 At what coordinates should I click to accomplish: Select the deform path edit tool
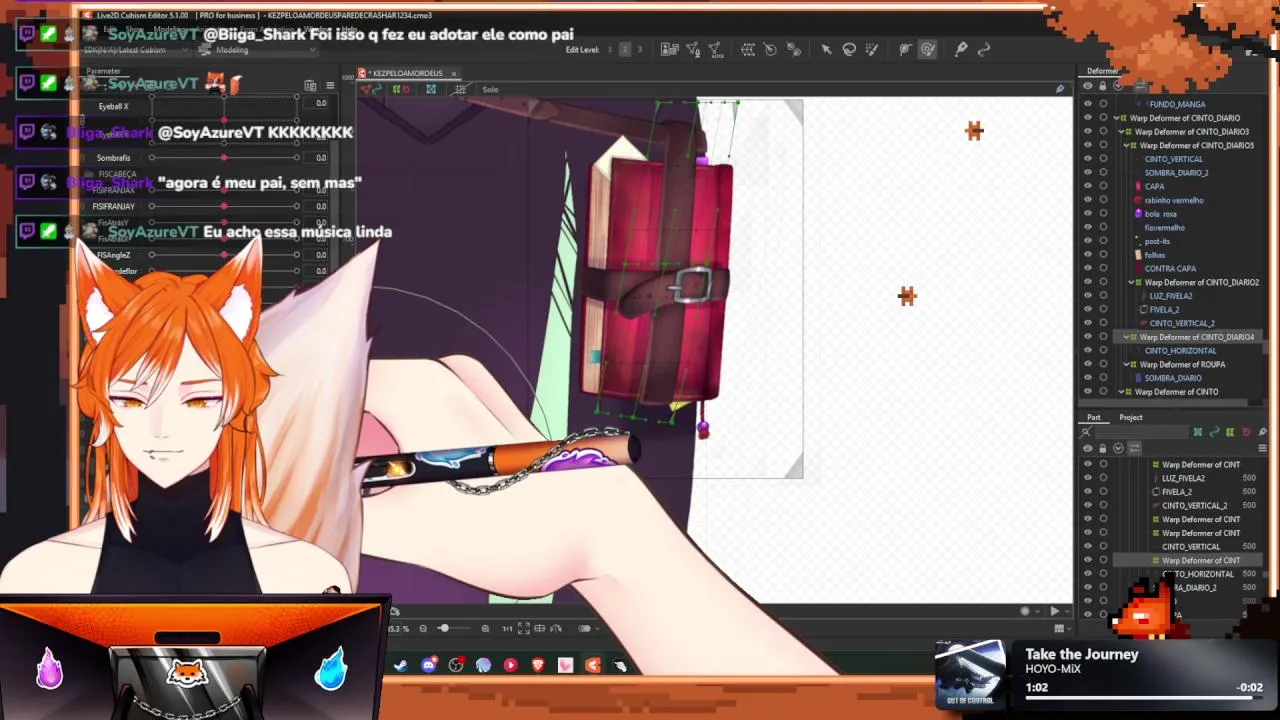pyautogui.click(x=904, y=49)
